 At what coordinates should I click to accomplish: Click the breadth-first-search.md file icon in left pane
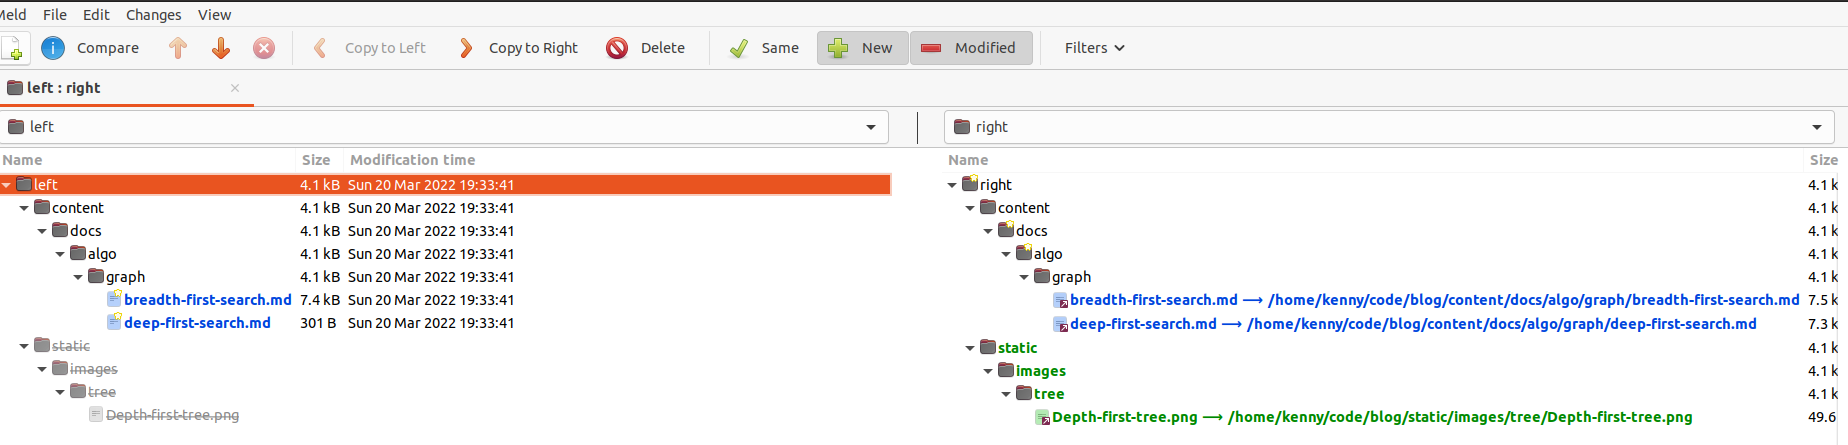click(x=115, y=299)
